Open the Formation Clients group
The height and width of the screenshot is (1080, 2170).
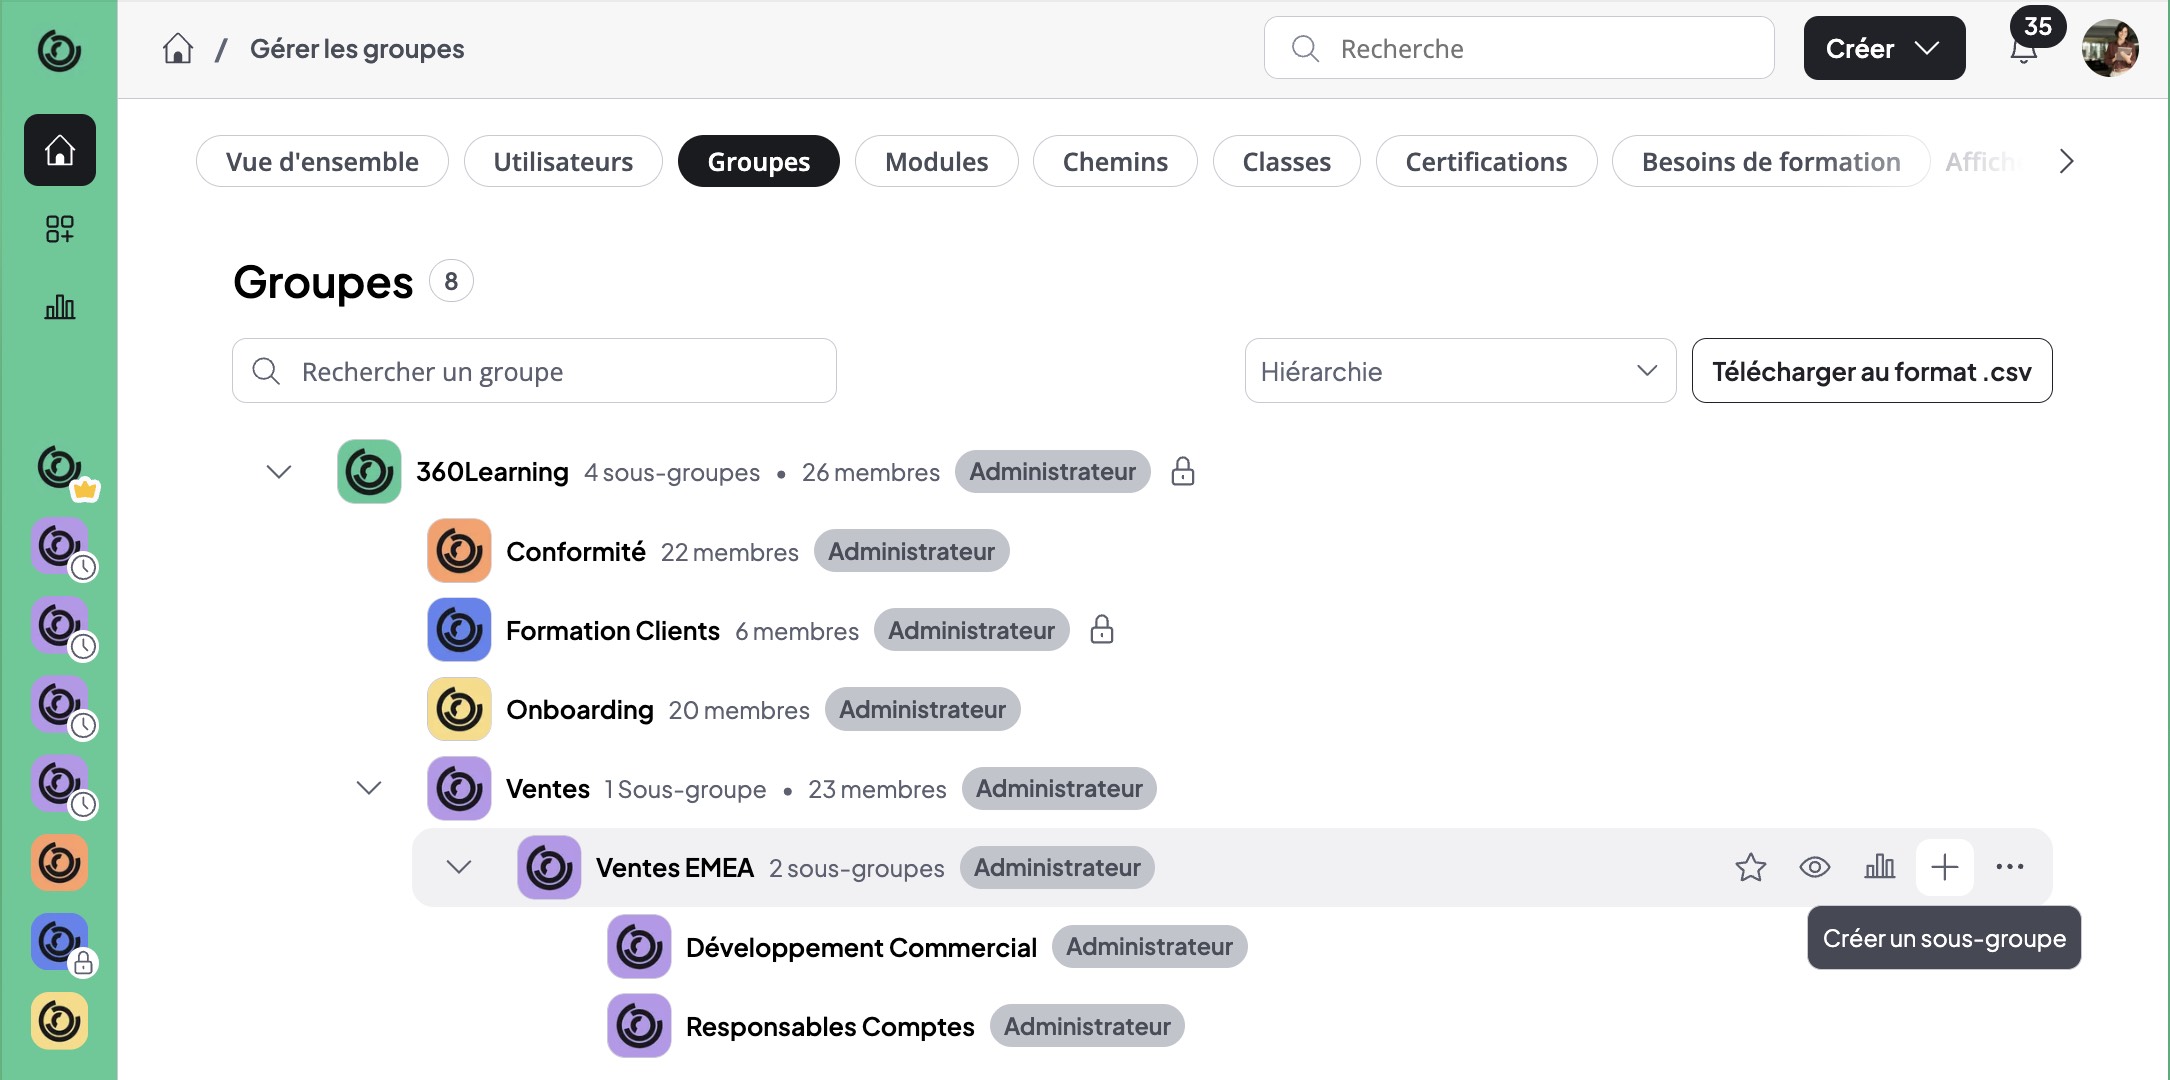pos(613,631)
